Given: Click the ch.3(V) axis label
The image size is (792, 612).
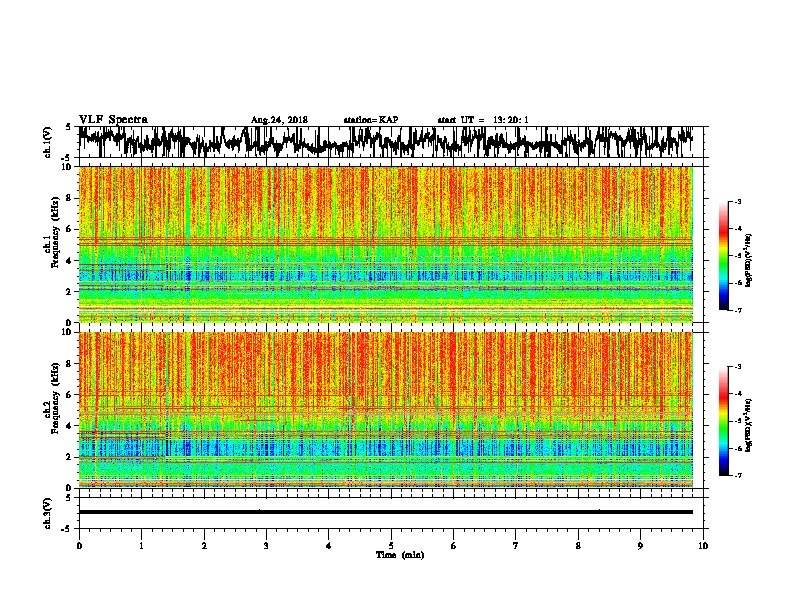Looking at the screenshot, I should (x=48, y=513).
